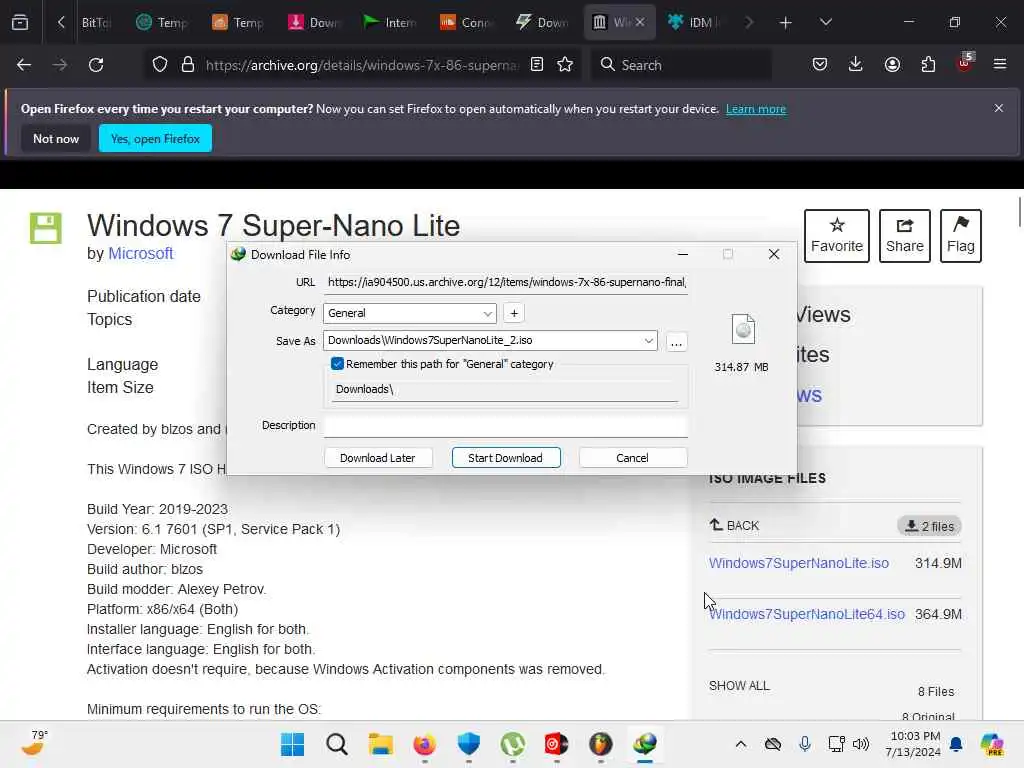Download Windows7SuperNanoLite.iso link
1024x768 pixels.
798,563
